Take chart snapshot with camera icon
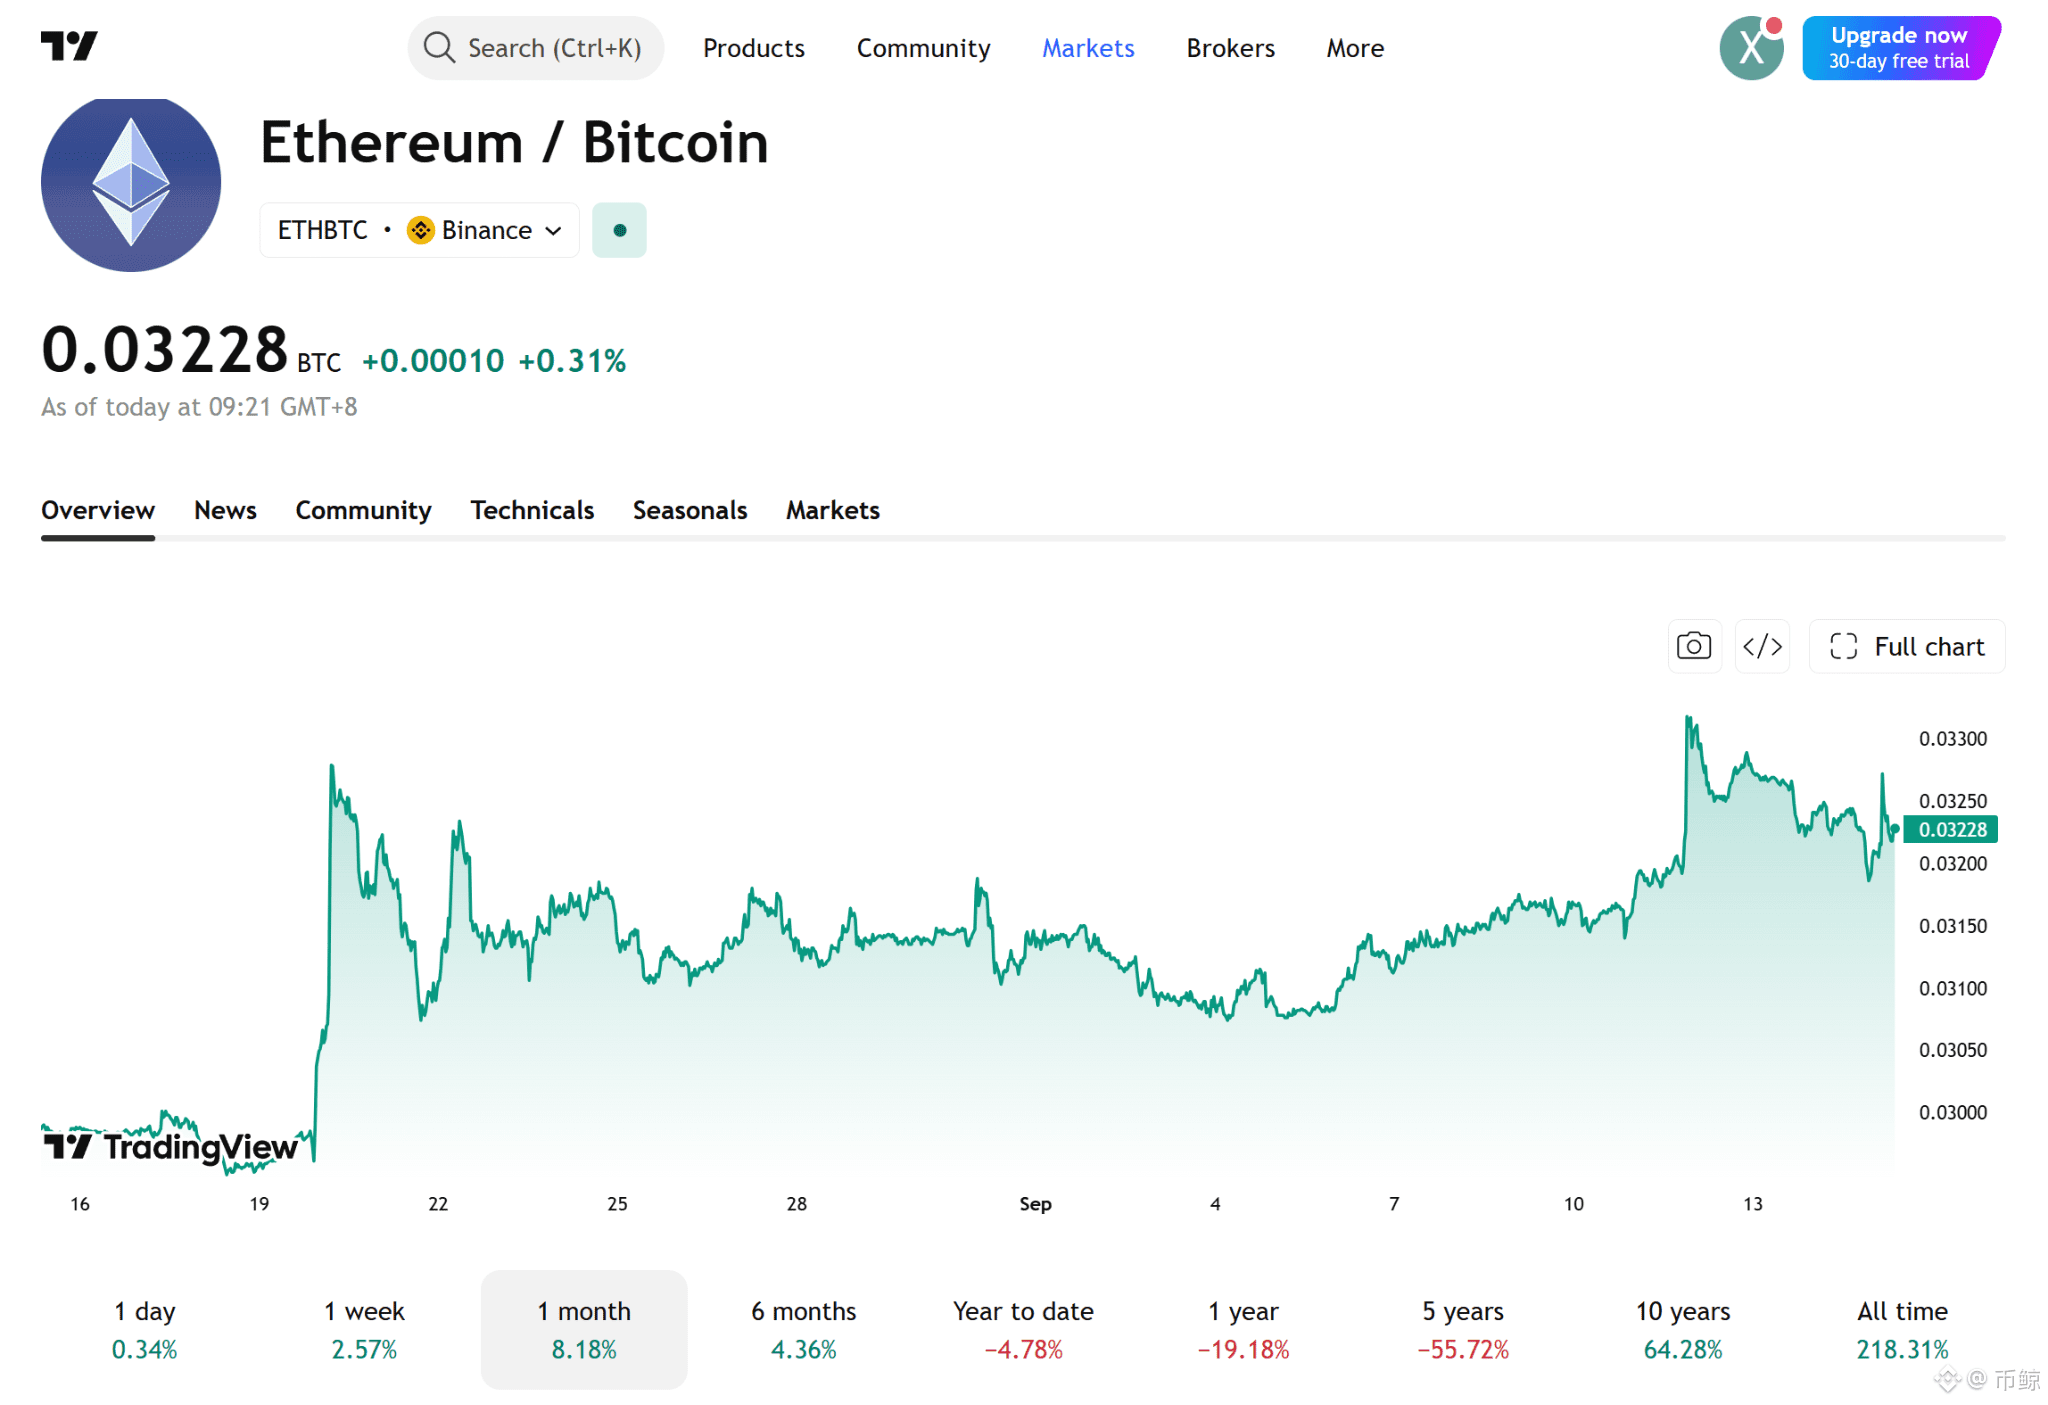 (x=1694, y=646)
